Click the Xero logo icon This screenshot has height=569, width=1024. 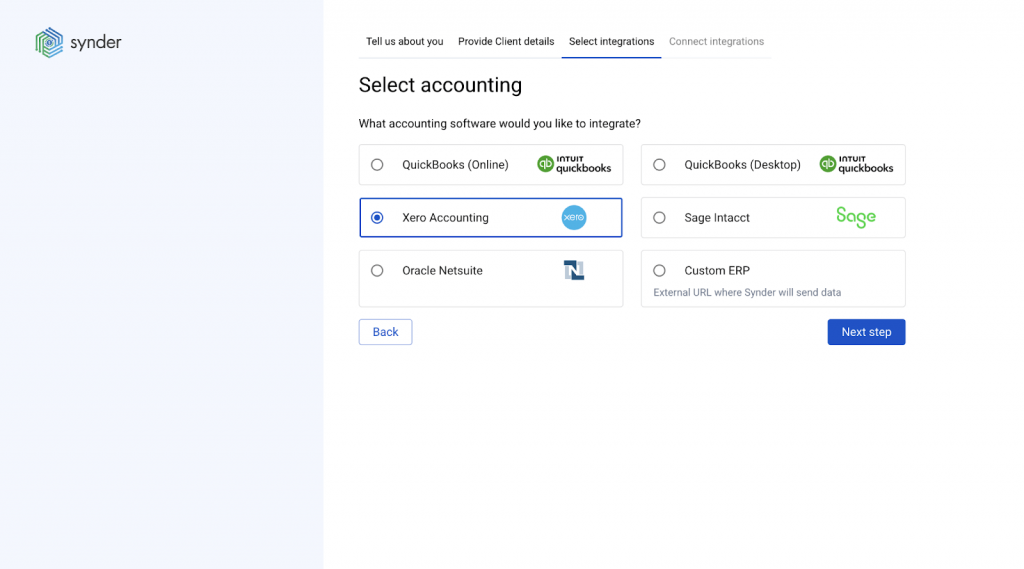pyautogui.click(x=574, y=218)
